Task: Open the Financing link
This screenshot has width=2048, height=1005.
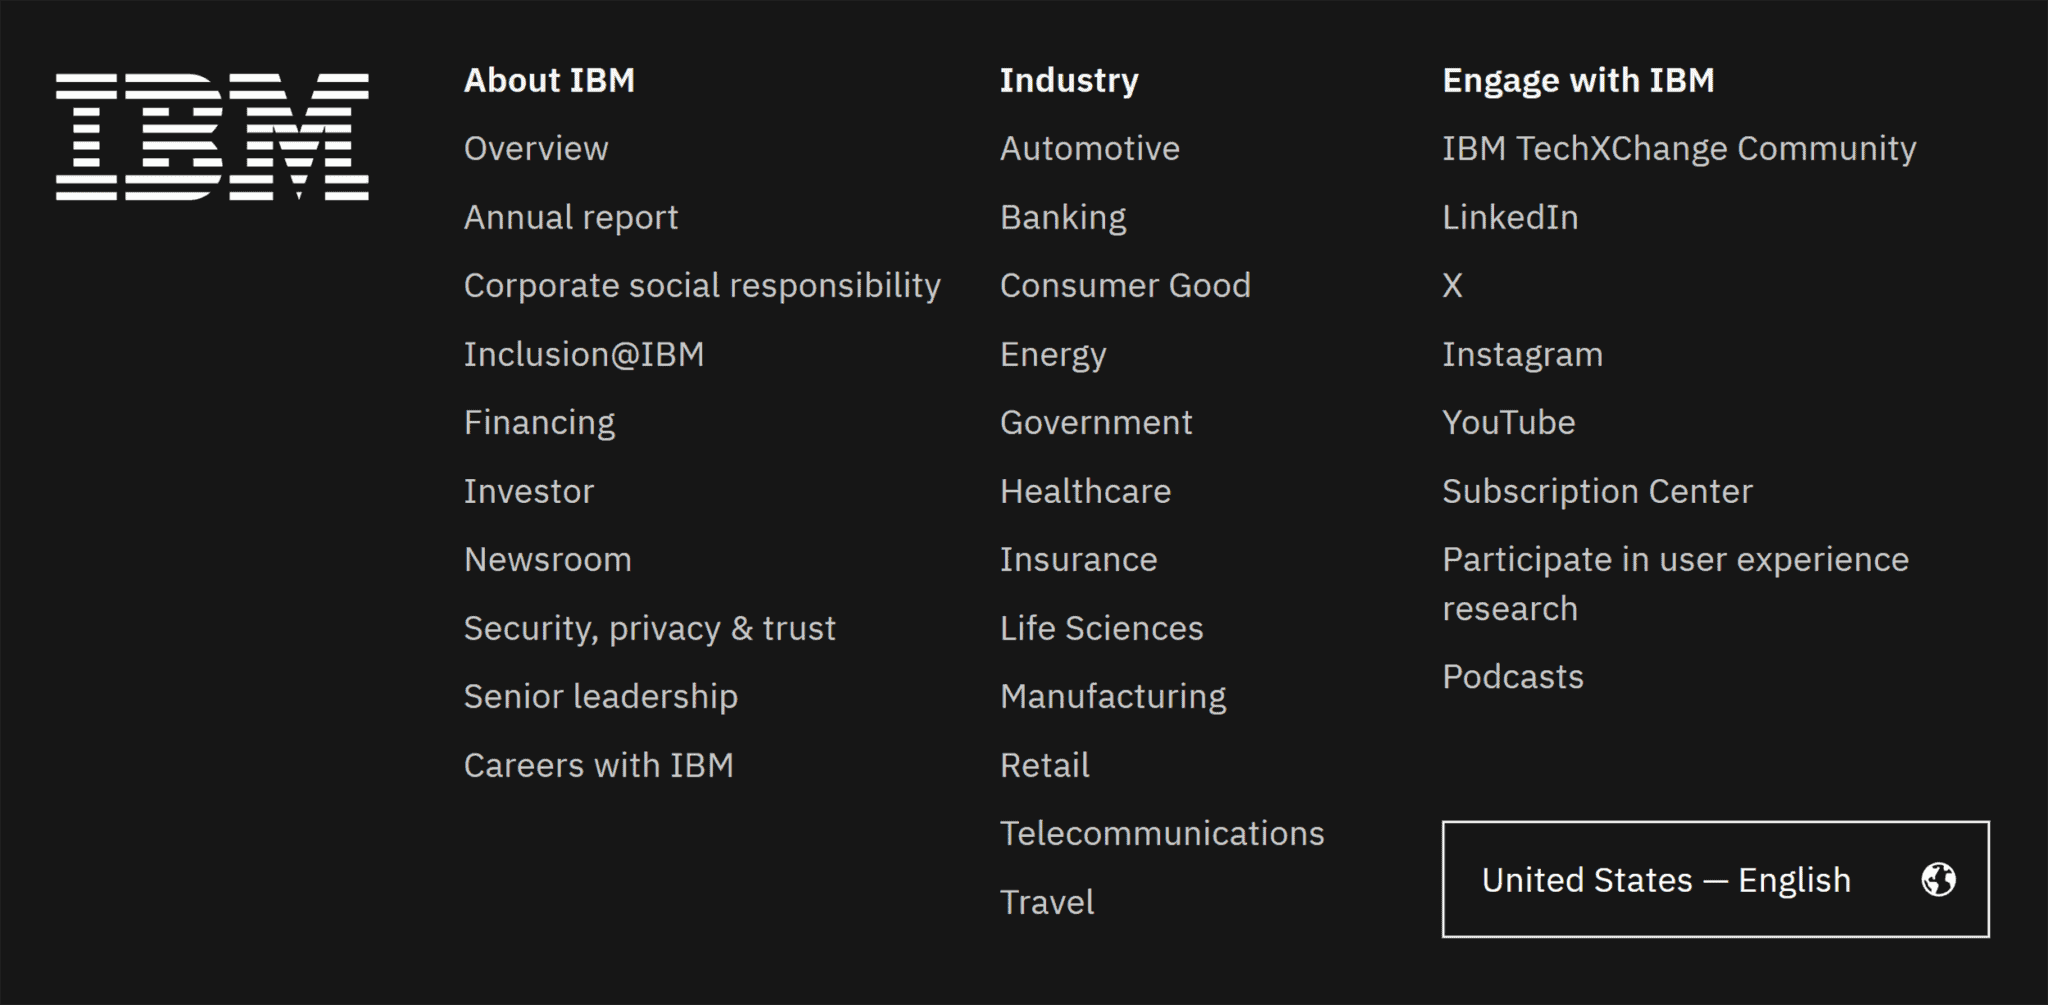Action: pyautogui.click(x=540, y=422)
